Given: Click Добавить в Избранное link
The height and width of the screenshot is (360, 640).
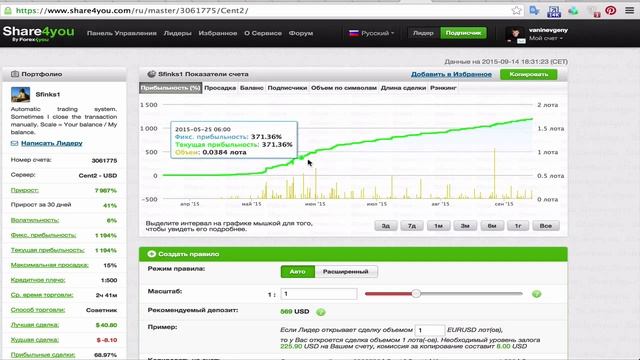Looking at the screenshot, I should coord(451,74).
